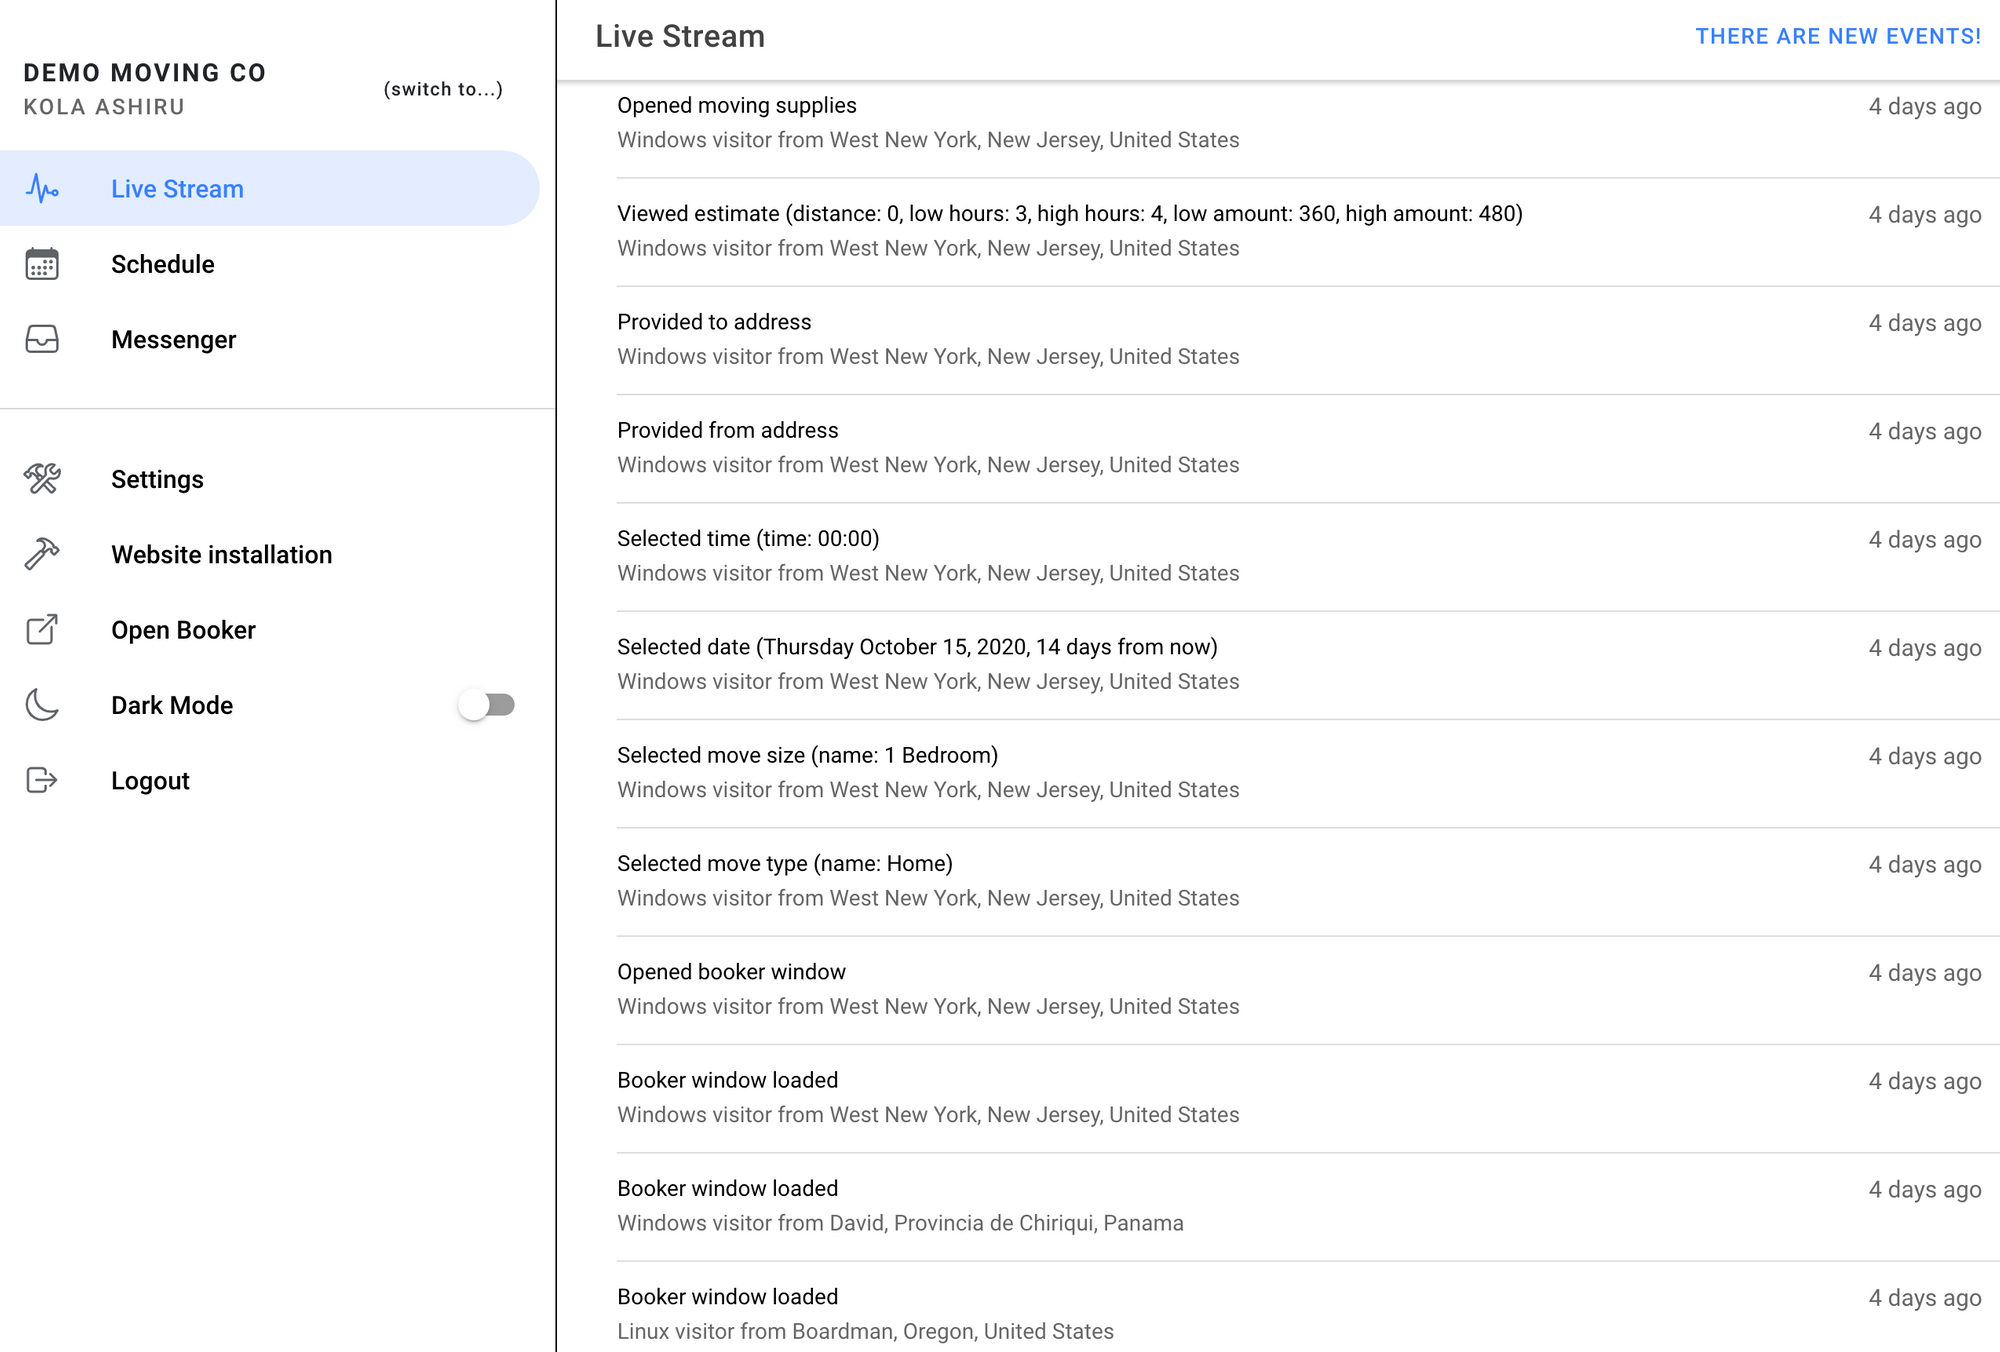The width and height of the screenshot is (2000, 1352).
Task: Click the Dark Mode moon icon
Action: click(42, 705)
